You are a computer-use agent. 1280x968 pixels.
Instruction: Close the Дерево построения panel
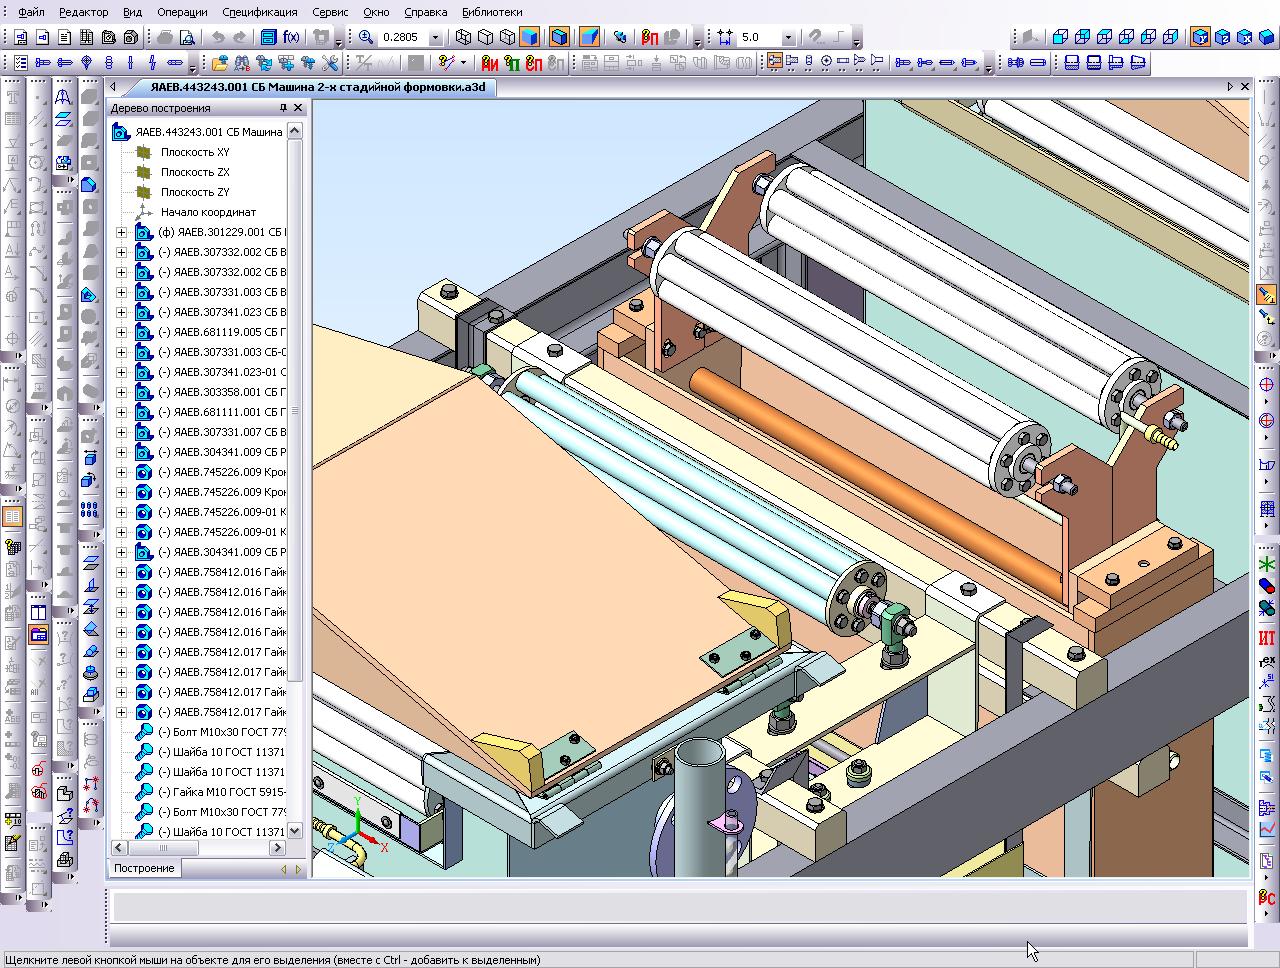coord(297,108)
